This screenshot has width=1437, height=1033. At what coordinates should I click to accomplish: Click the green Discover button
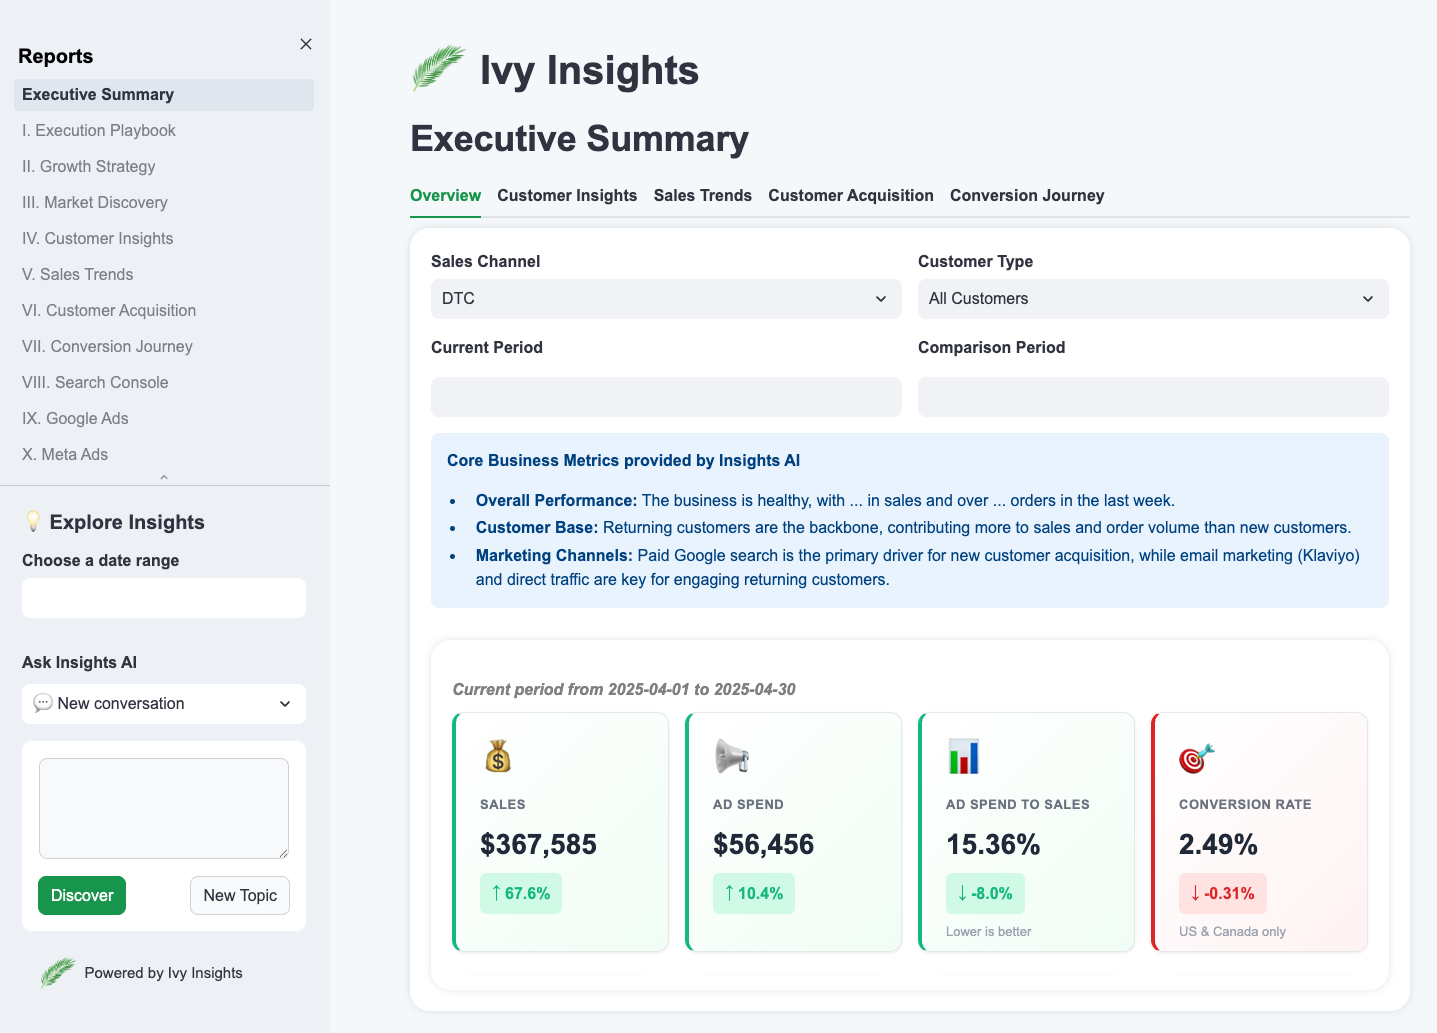tap(82, 895)
